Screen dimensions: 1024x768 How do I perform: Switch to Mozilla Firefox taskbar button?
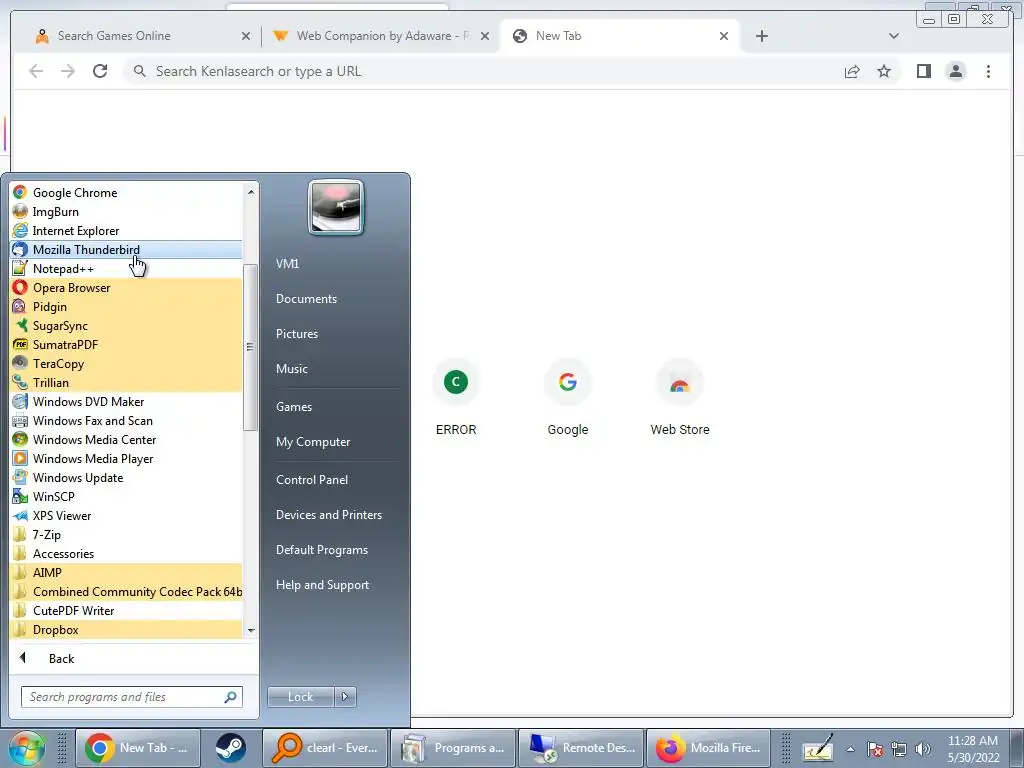(710, 748)
